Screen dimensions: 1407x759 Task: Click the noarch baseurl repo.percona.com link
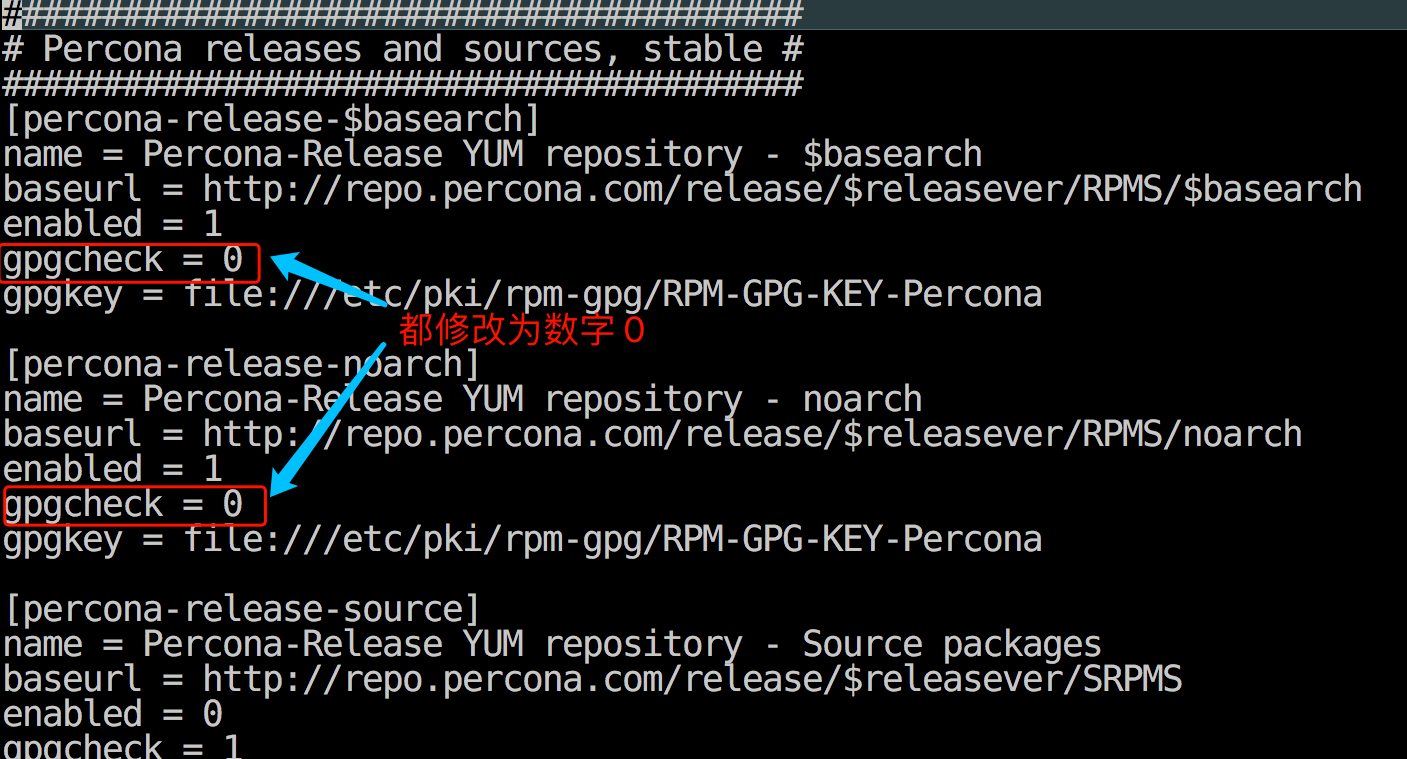pos(752,433)
